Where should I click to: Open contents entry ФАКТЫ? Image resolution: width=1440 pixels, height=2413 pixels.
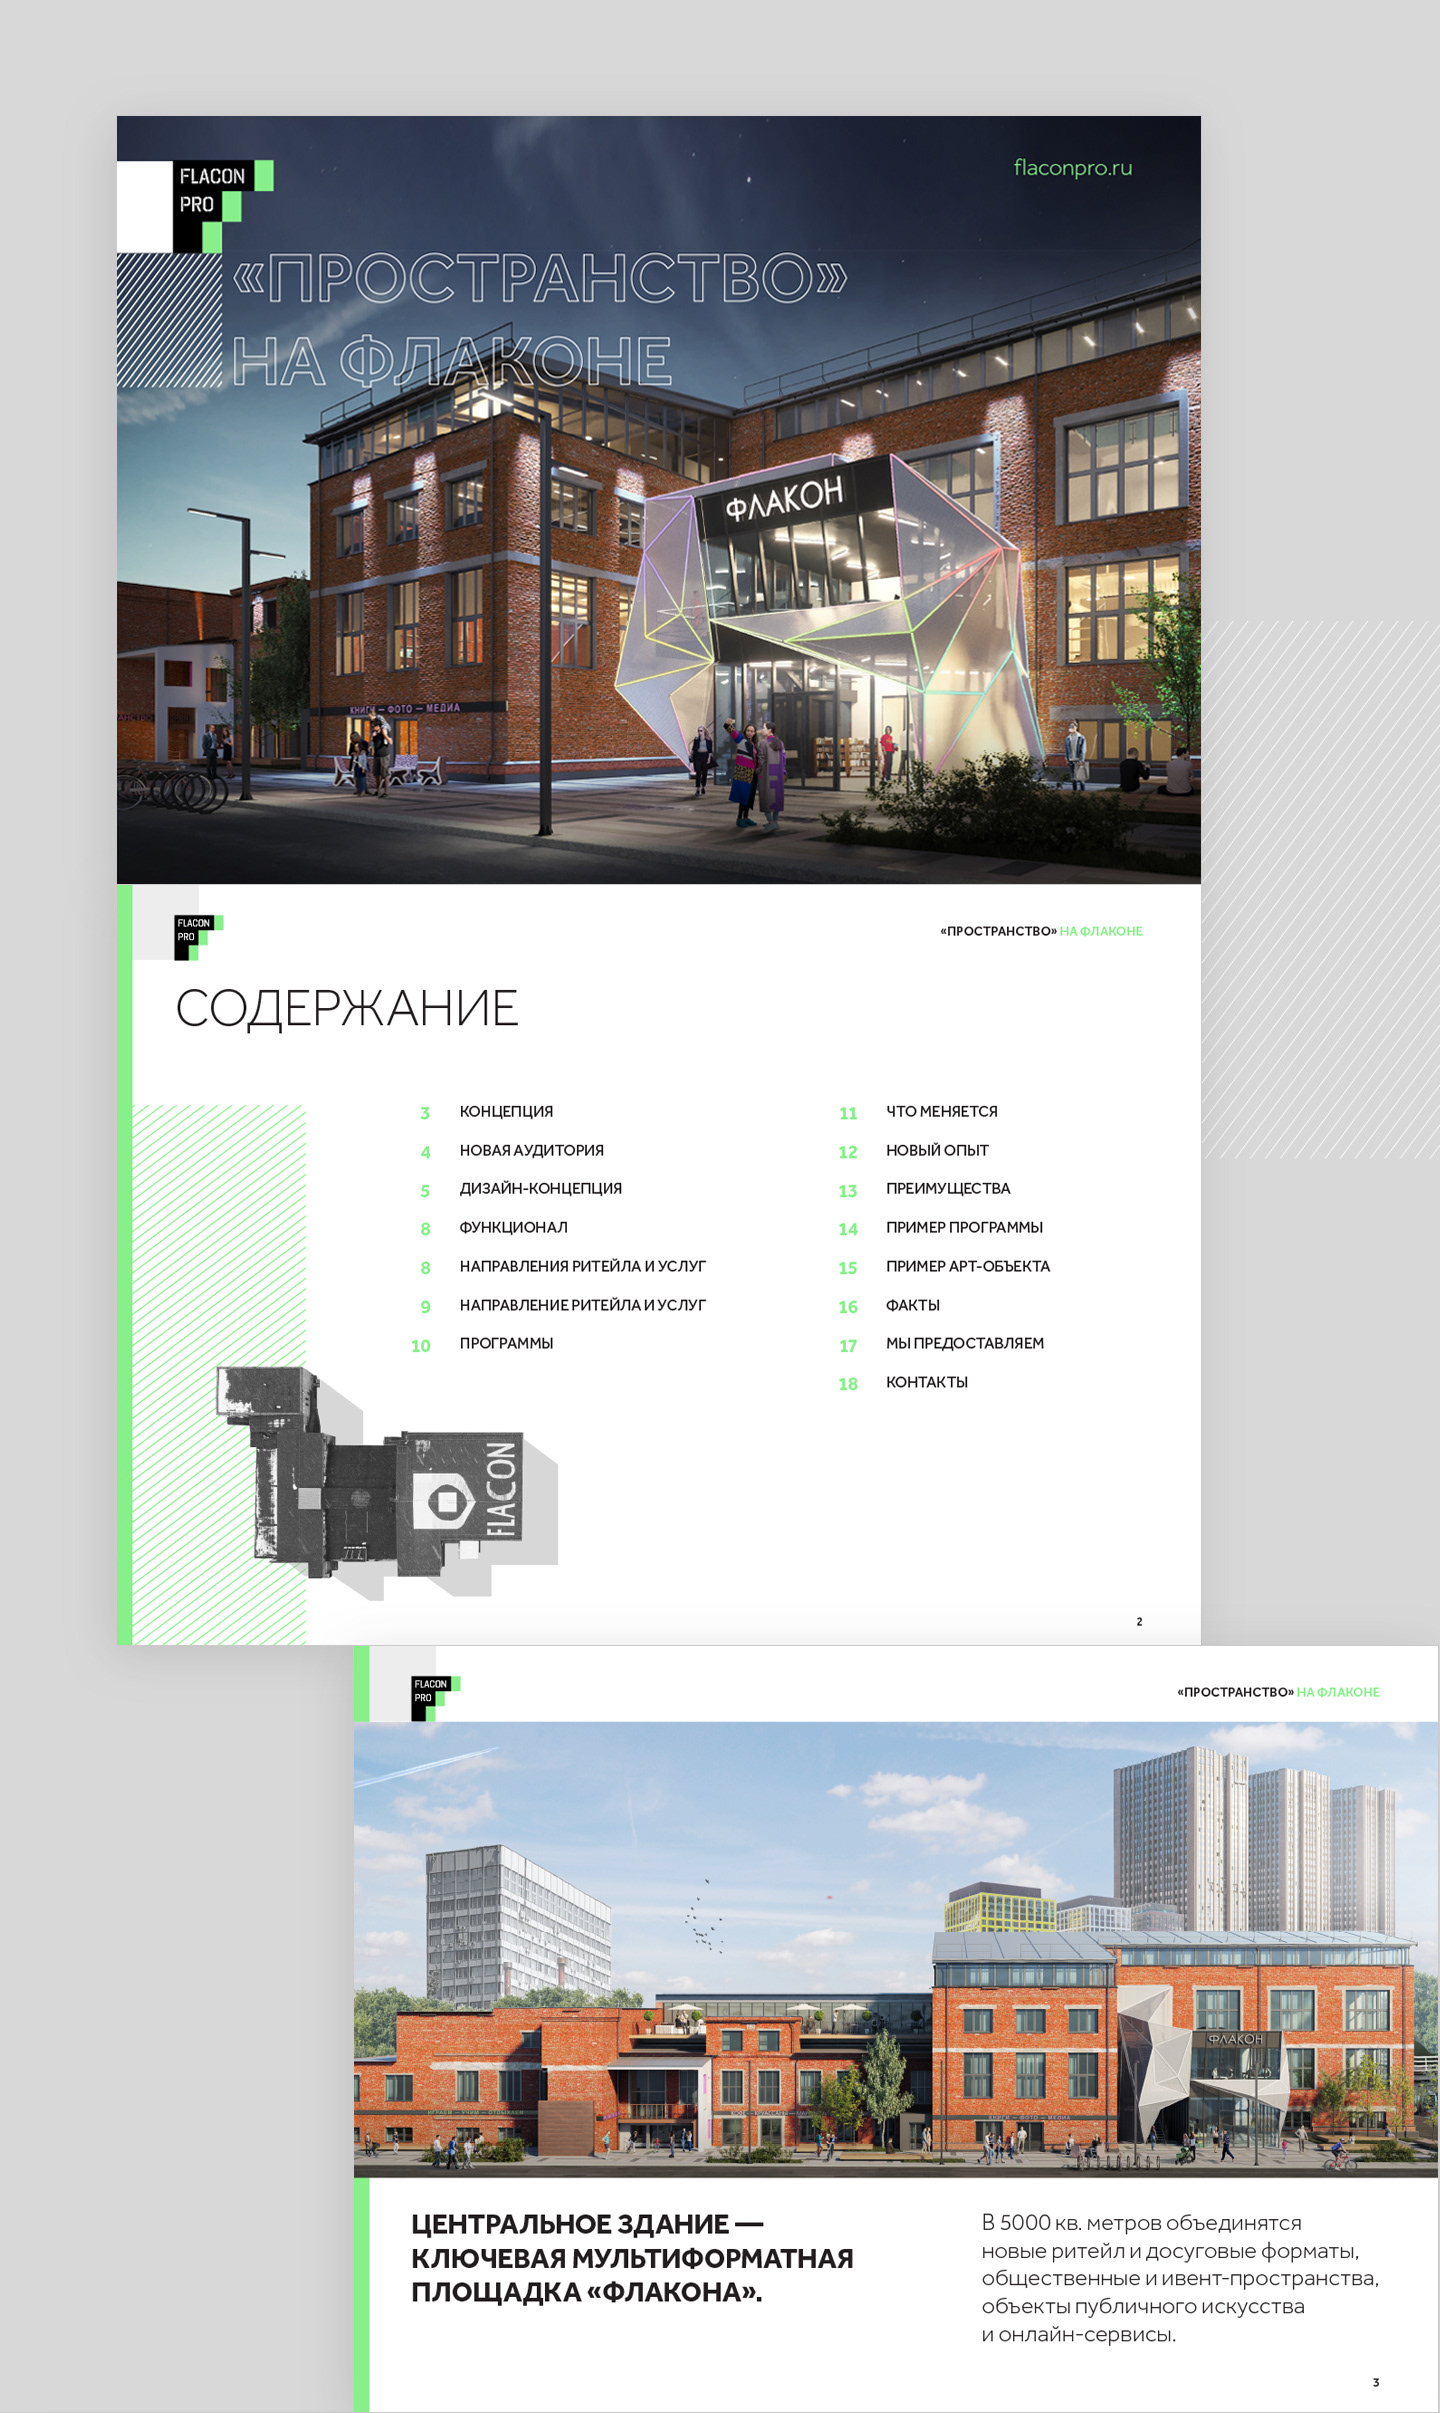tap(912, 1306)
